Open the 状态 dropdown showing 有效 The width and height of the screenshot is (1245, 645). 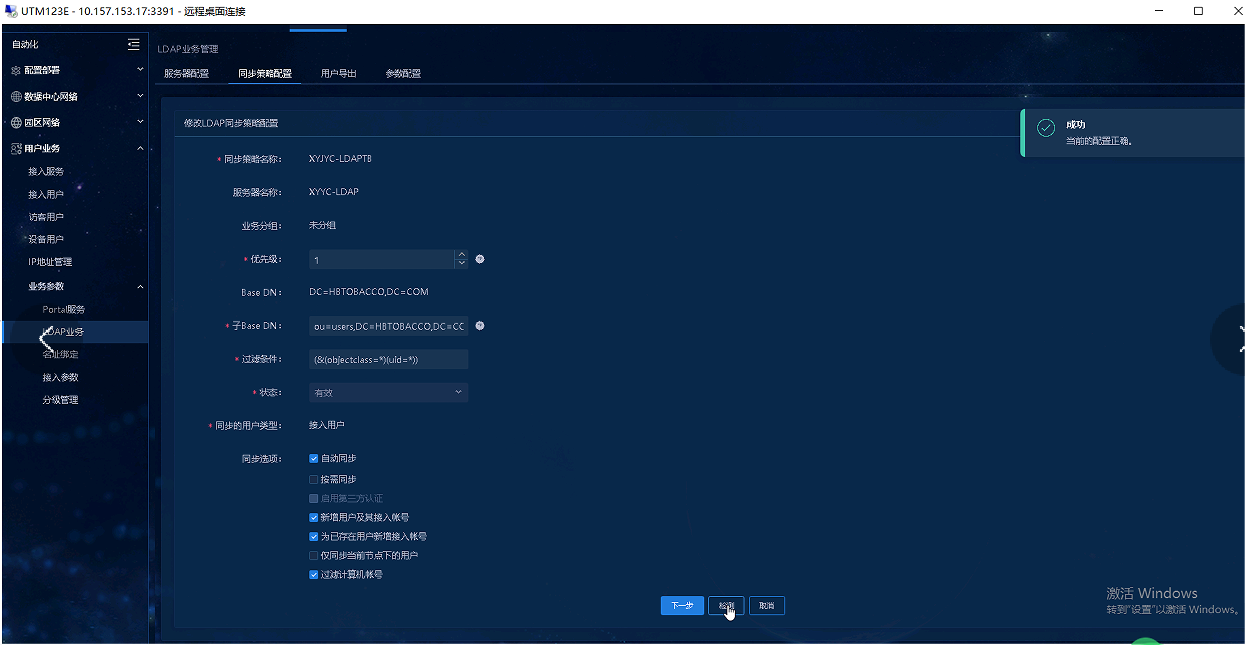click(389, 393)
